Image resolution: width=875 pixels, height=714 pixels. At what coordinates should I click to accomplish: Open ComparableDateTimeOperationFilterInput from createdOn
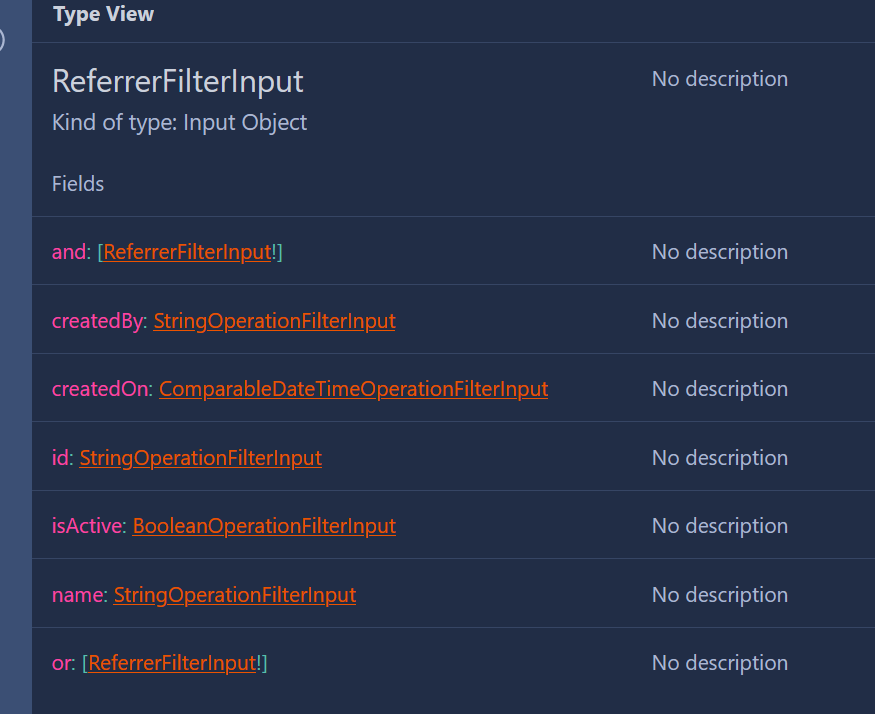click(353, 389)
